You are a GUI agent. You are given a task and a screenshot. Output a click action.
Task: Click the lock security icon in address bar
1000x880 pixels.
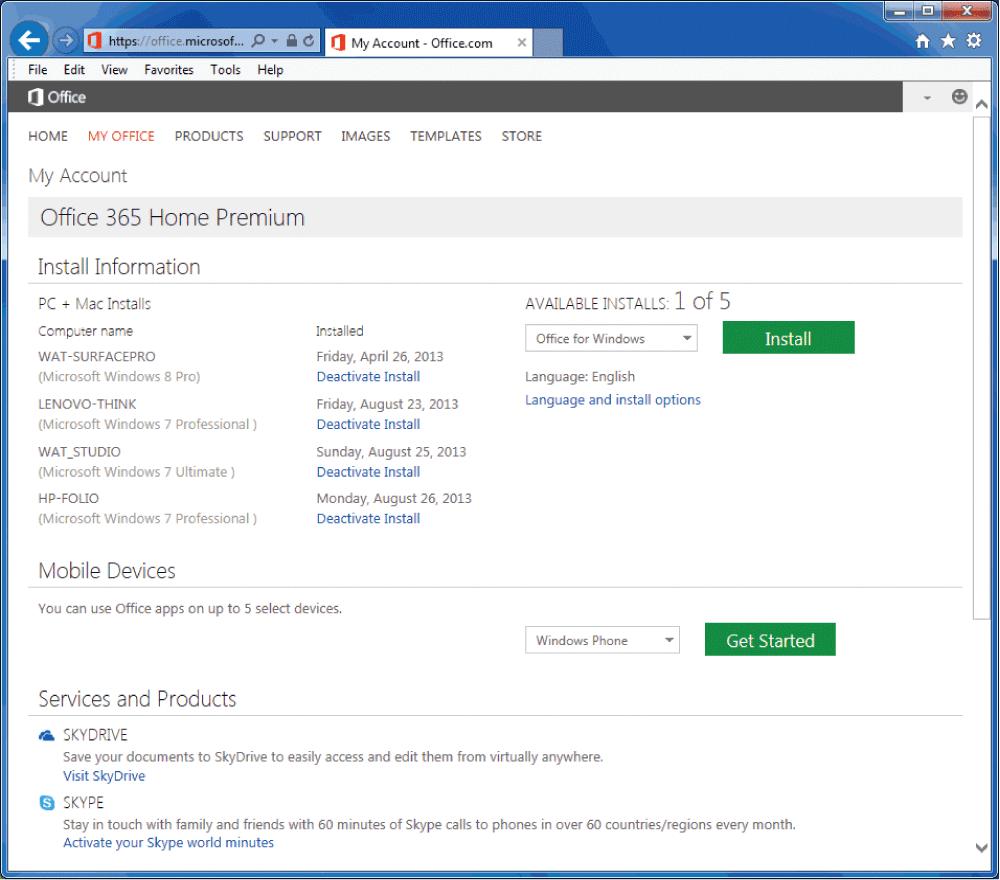tap(291, 41)
